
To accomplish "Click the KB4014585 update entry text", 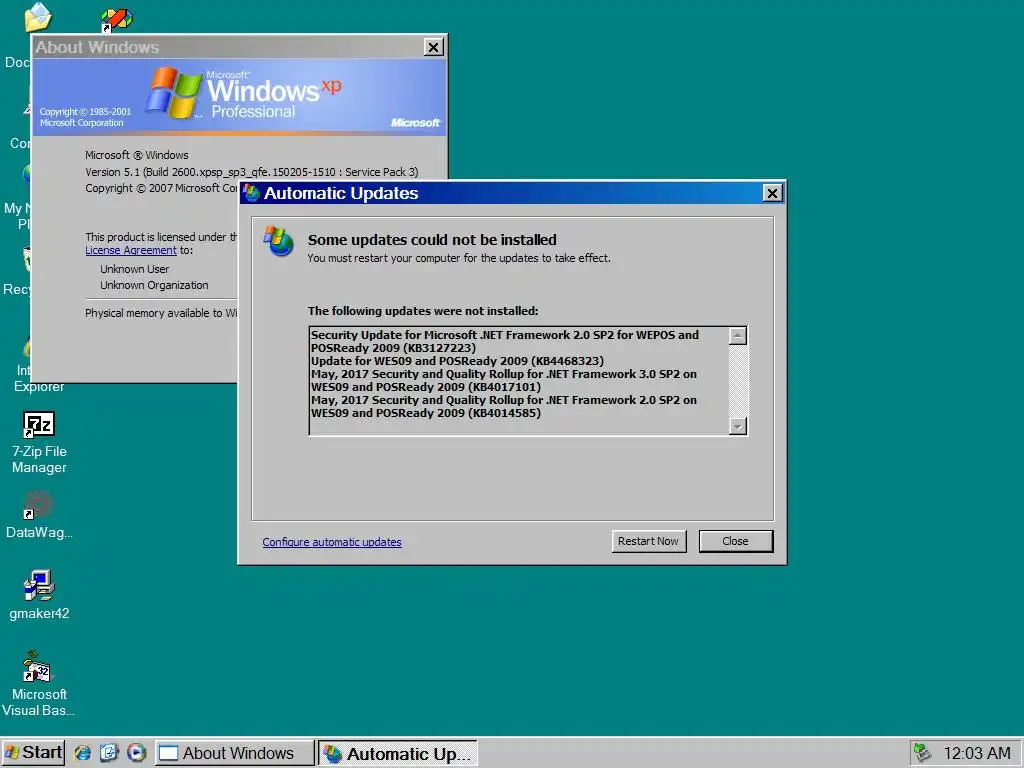I will coord(504,407).
